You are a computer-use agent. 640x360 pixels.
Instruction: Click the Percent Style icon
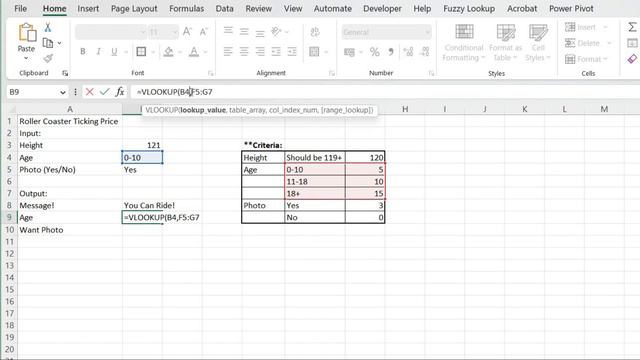[x=374, y=52]
